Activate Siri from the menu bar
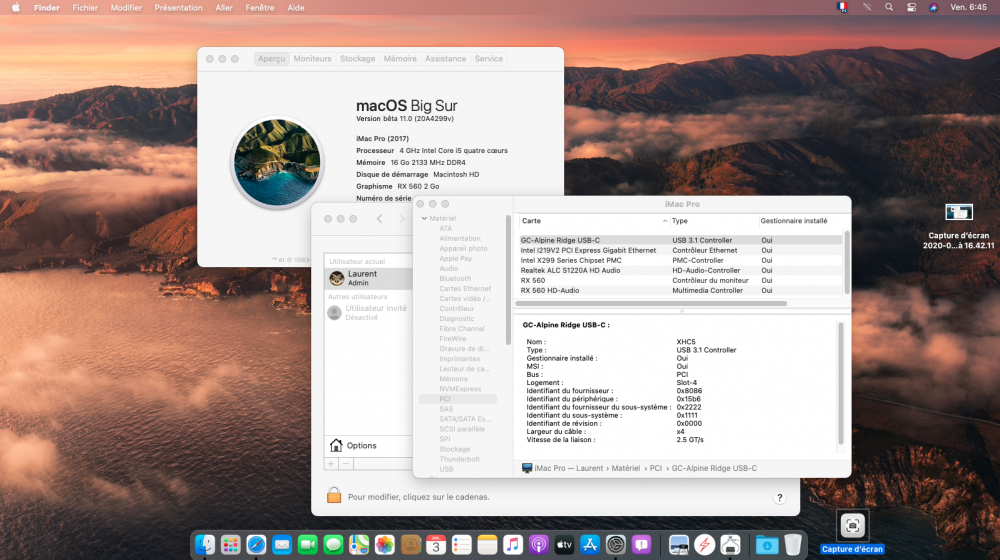This screenshot has width=1000, height=560. click(x=934, y=8)
